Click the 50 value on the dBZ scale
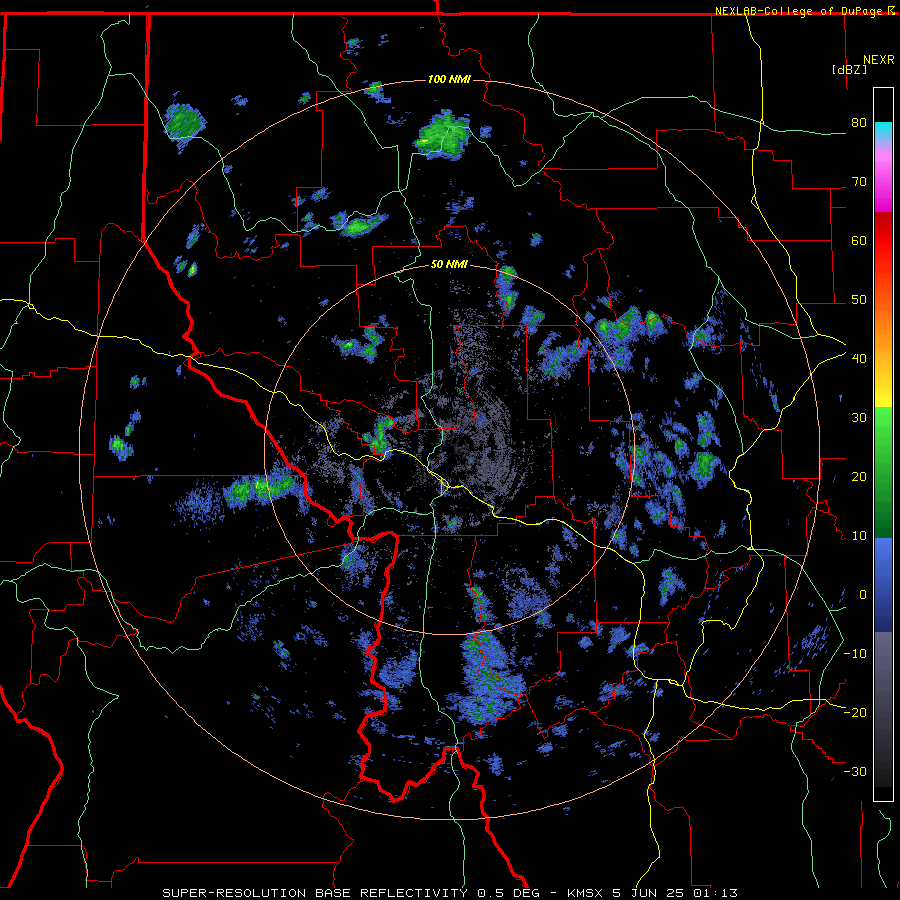 [x=859, y=300]
